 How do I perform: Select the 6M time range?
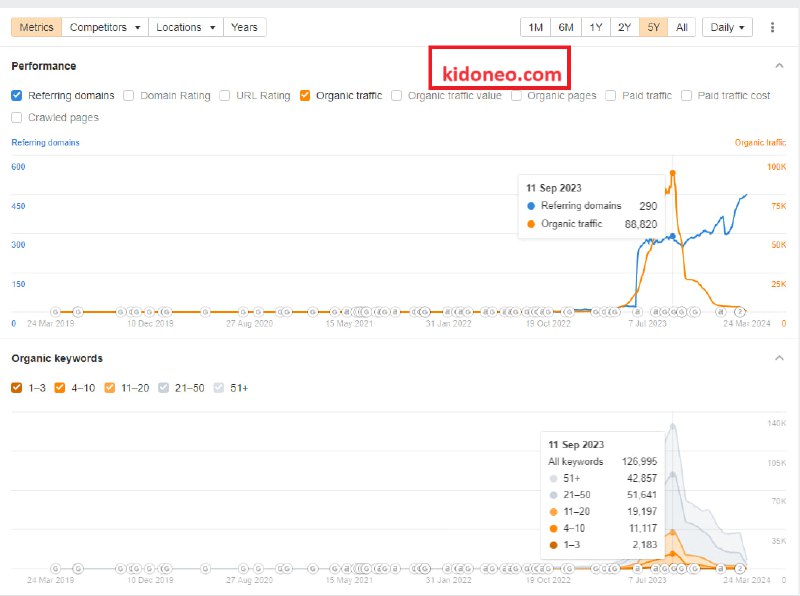coord(566,27)
